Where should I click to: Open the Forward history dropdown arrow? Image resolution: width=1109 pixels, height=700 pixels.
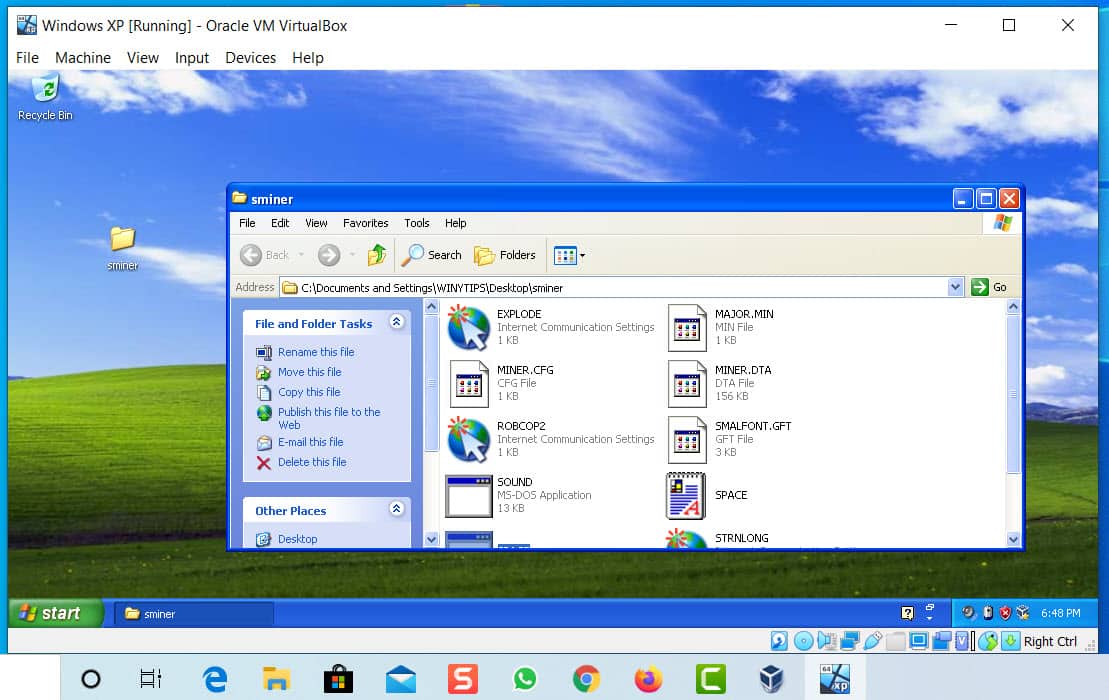click(x=352, y=255)
